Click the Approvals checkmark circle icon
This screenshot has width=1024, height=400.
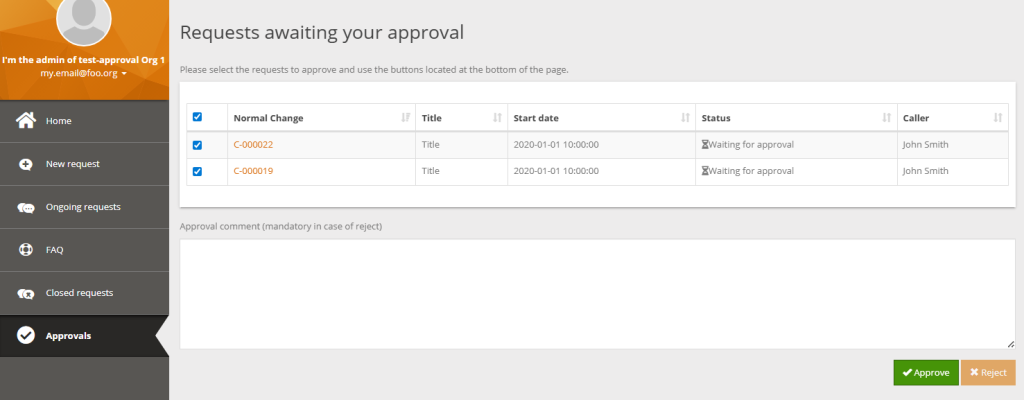click(x=26, y=336)
